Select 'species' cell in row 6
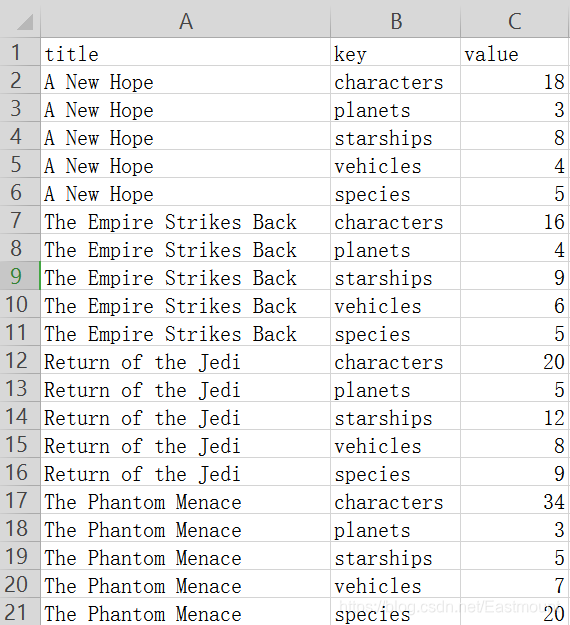Viewport: 570px width, 625px height. [395, 192]
